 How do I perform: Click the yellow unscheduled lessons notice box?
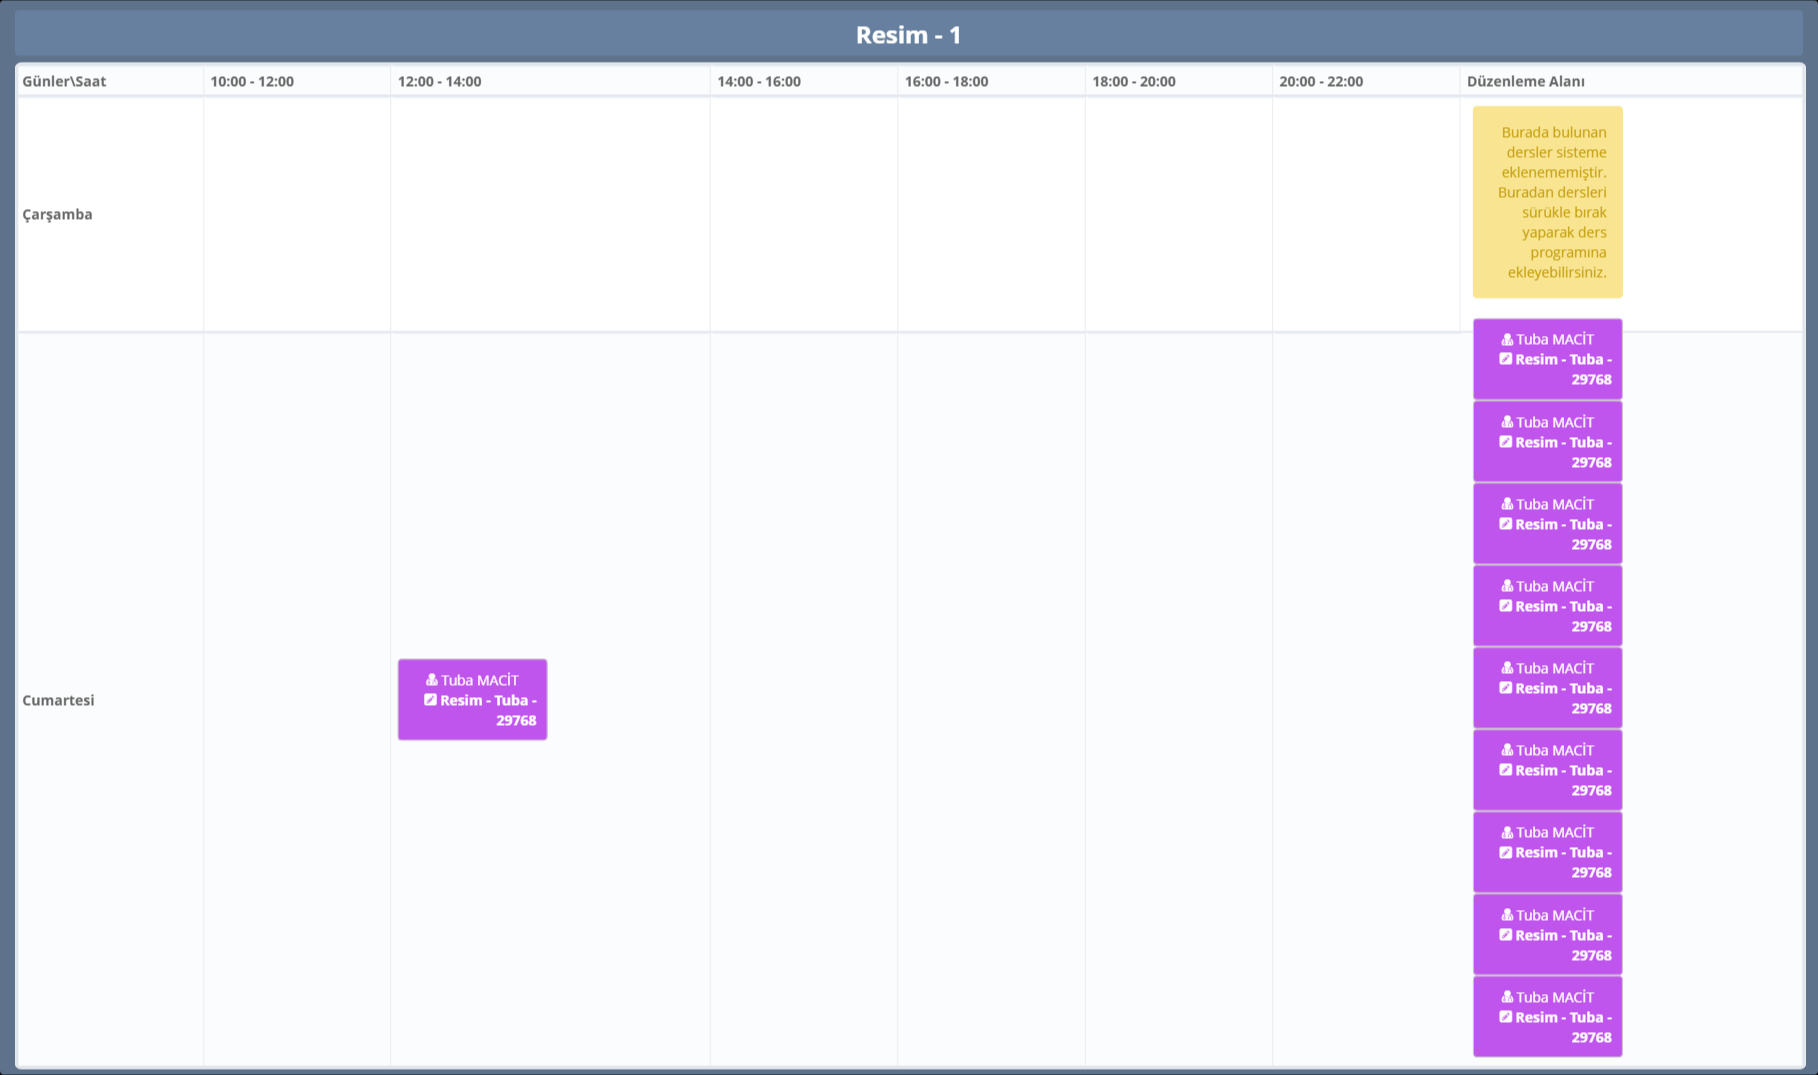(x=1547, y=202)
